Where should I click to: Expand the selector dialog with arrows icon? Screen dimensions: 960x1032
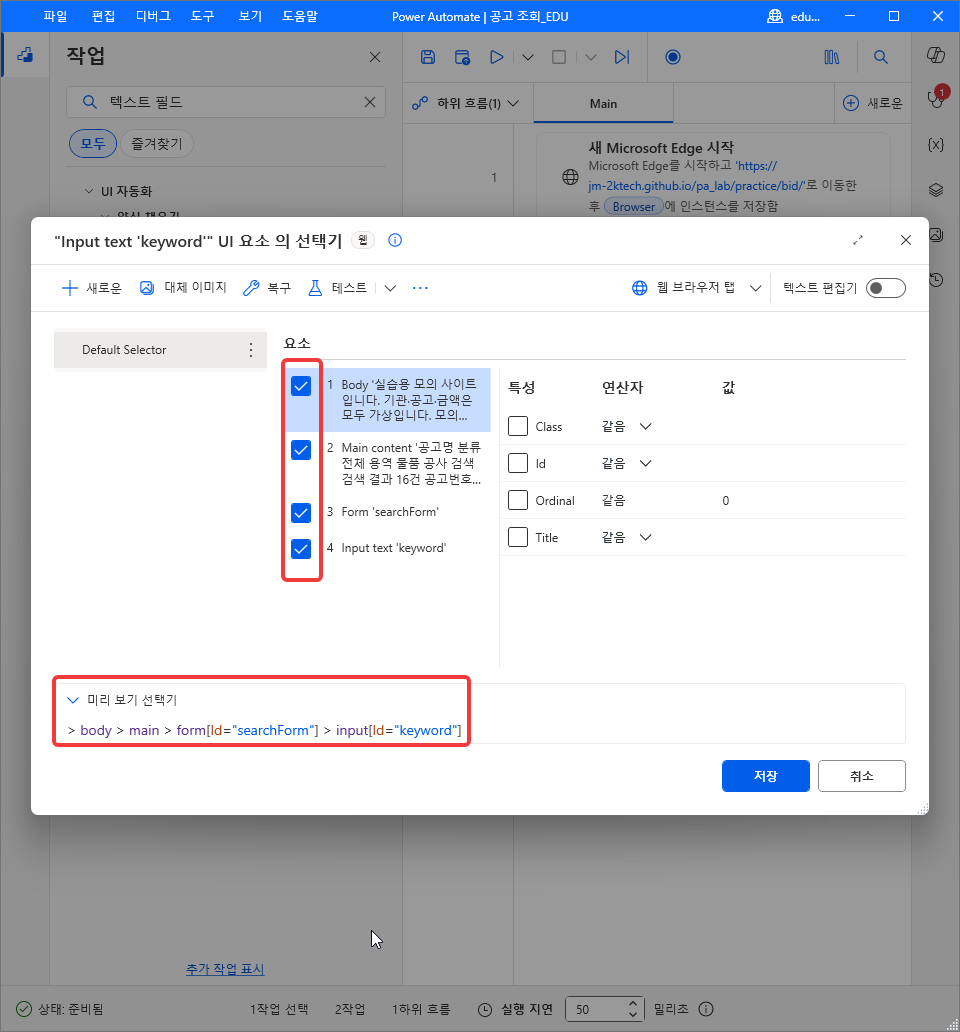coord(858,240)
